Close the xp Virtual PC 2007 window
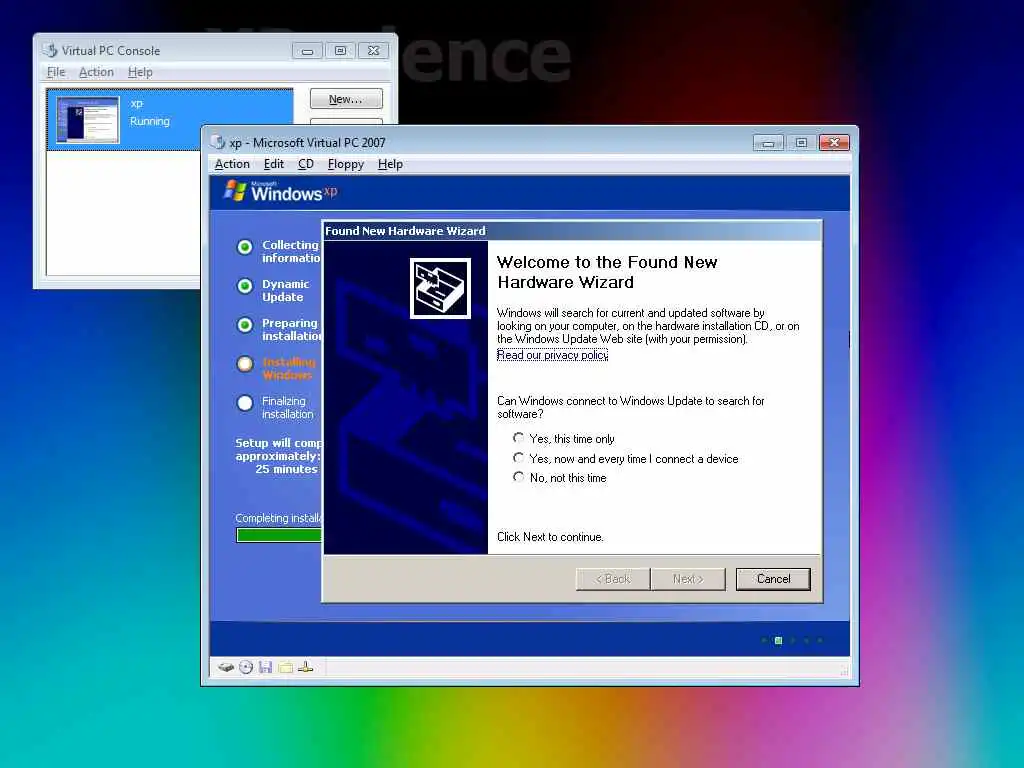Screen dimensions: 1024x768 click(x=834, y=142)
